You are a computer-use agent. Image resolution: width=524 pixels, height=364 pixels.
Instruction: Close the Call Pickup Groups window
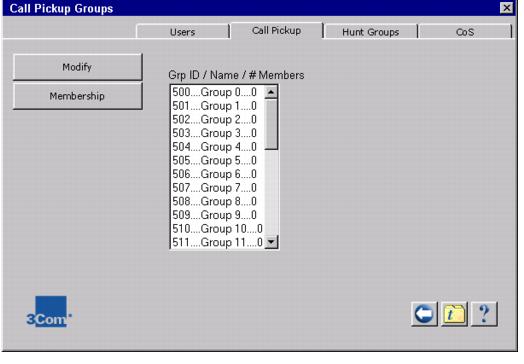[x=507, y=7]
